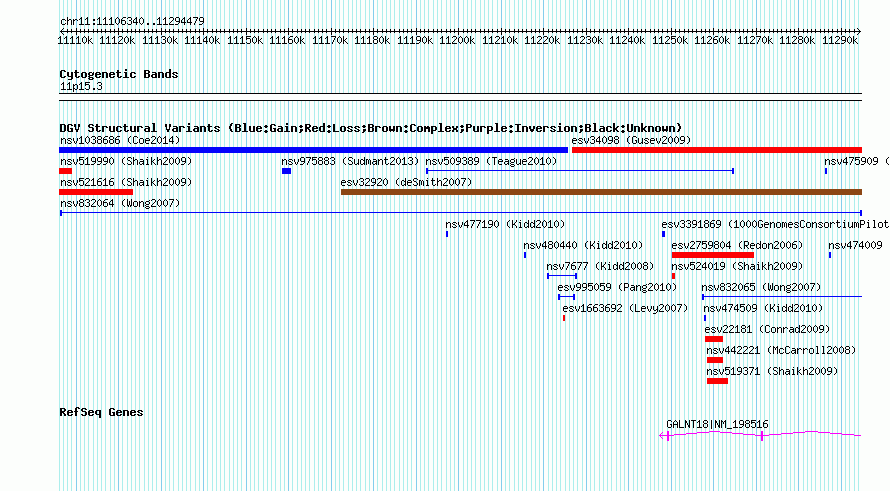
Task: Select the esv22181 (Conrad2009) red bar
Action: pos(713,339)
